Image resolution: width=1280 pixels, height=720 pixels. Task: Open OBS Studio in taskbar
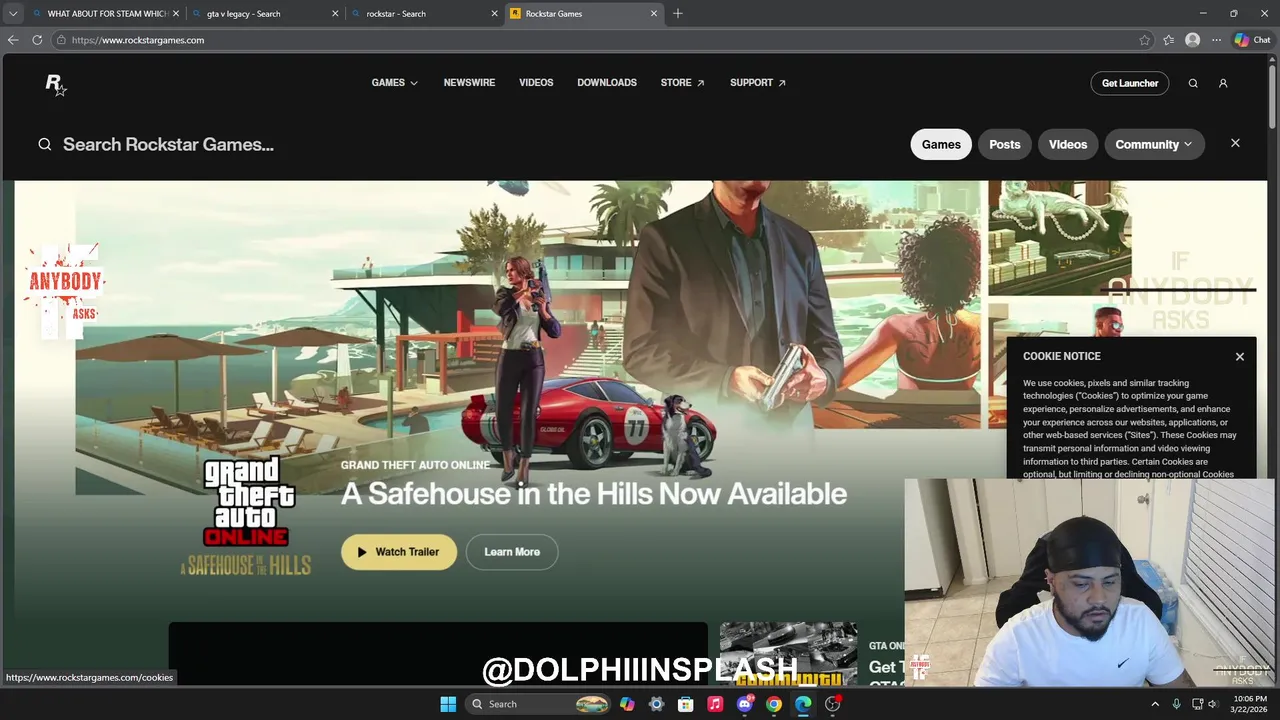pyautogui.click(x=833, y=704)
